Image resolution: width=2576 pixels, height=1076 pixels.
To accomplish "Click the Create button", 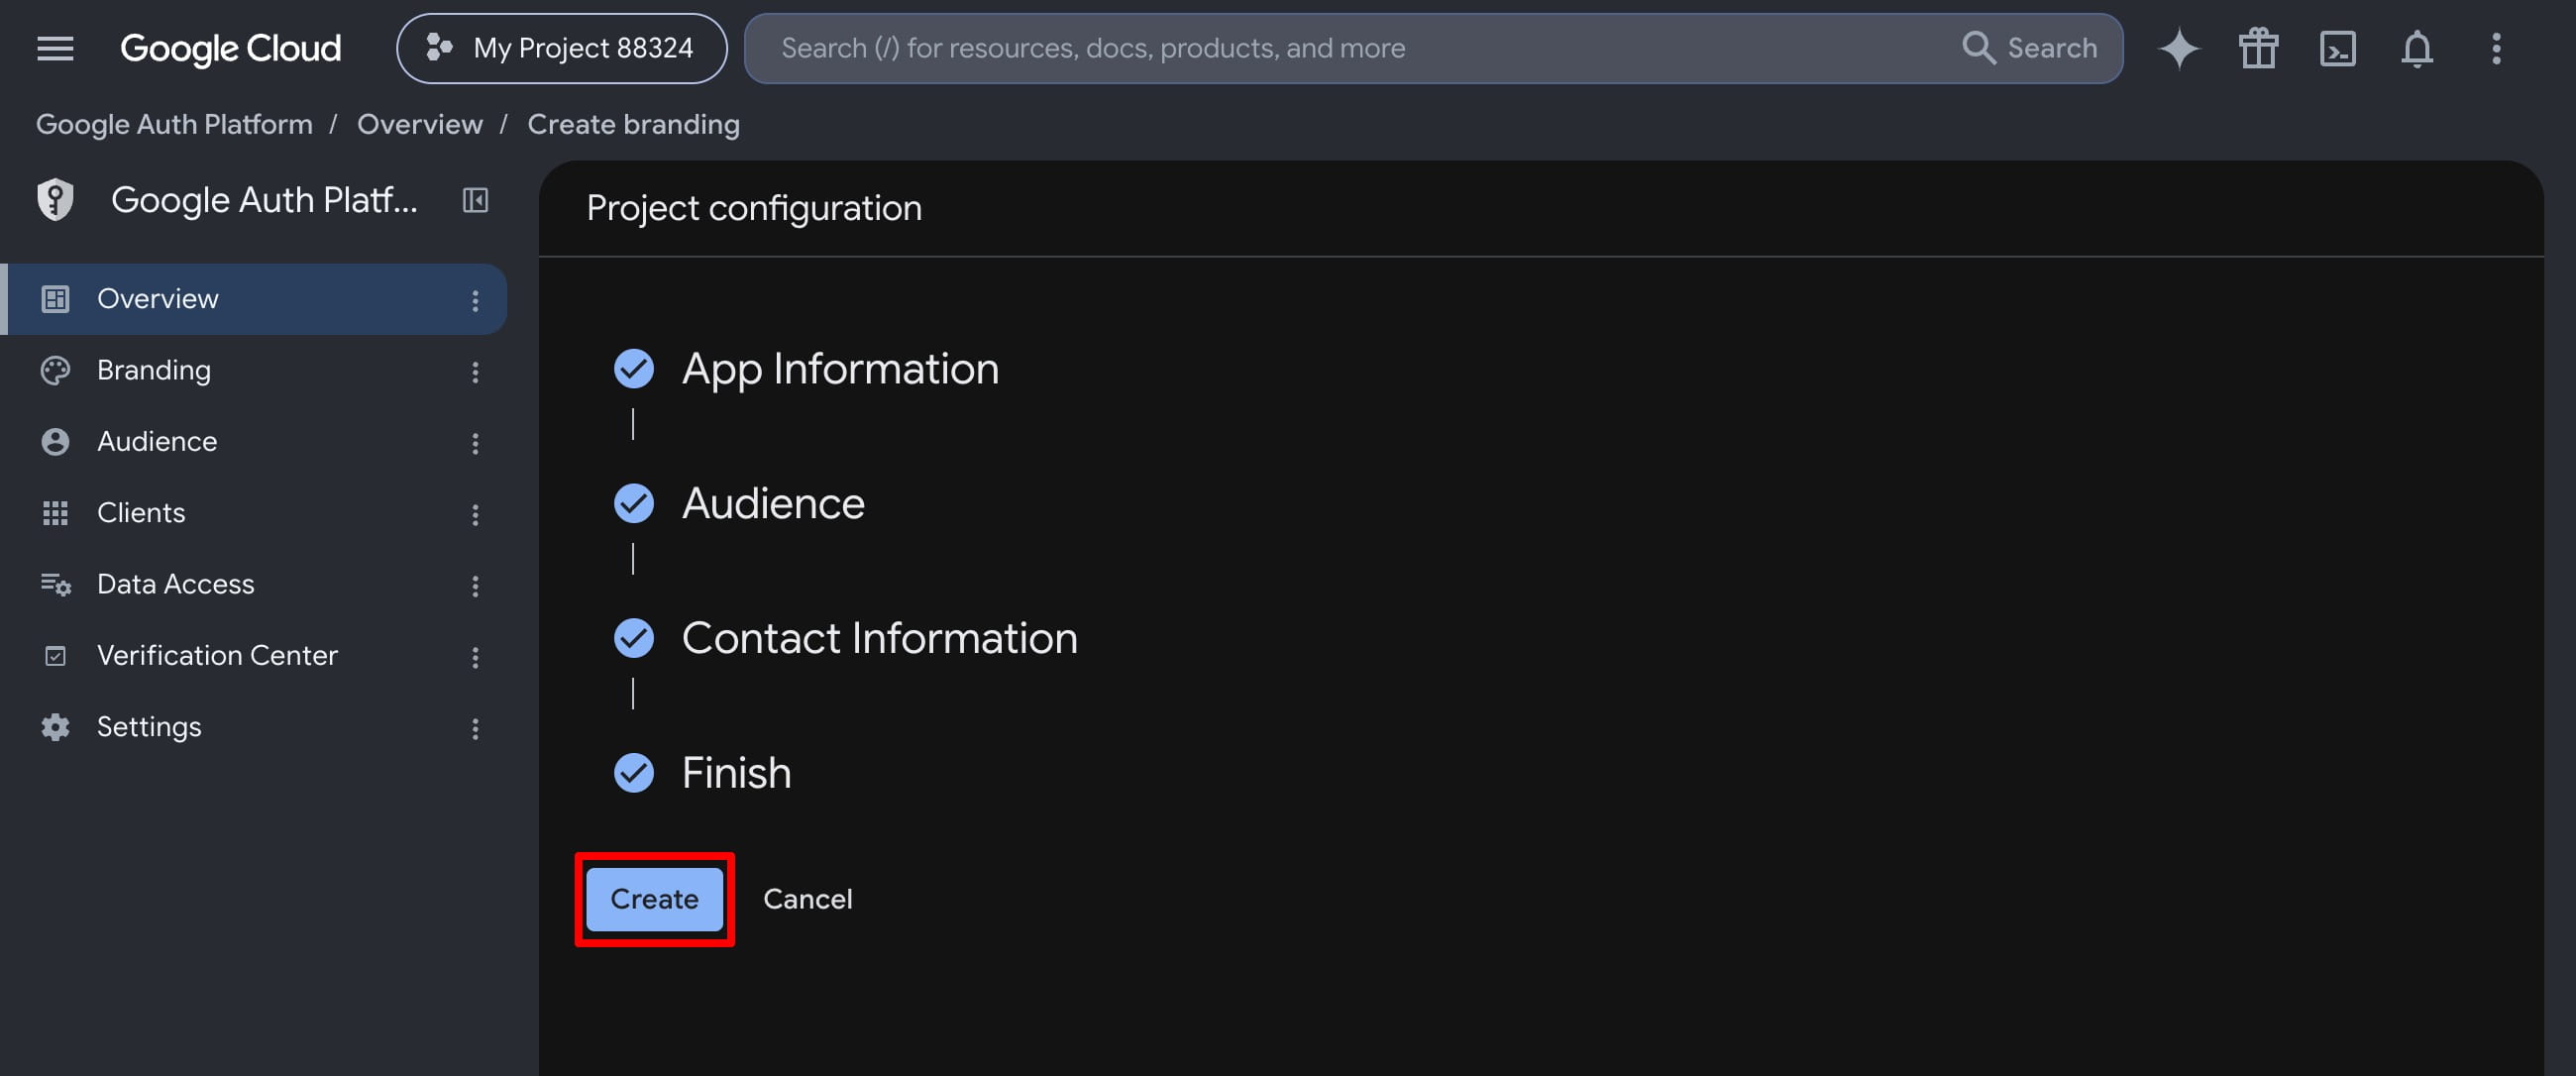I will [654, 899].
